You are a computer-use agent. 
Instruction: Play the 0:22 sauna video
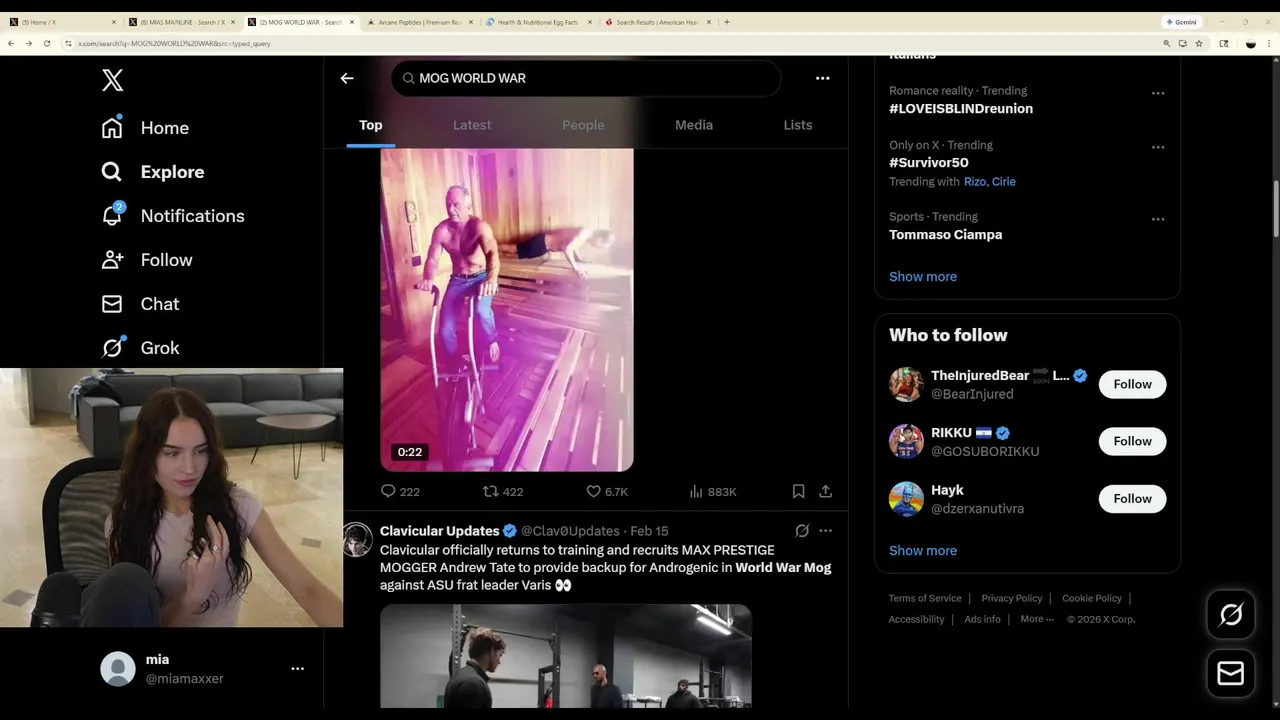(507, 310)
